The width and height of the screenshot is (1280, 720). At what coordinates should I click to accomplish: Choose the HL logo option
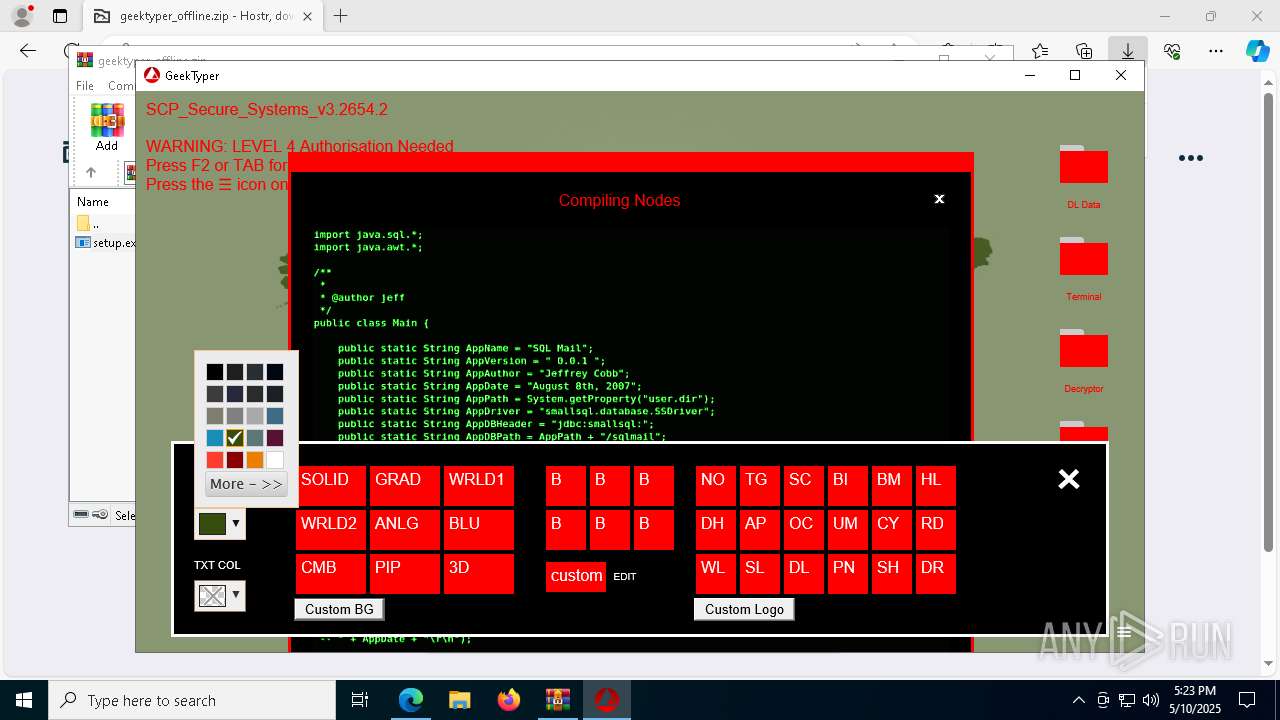936,486
